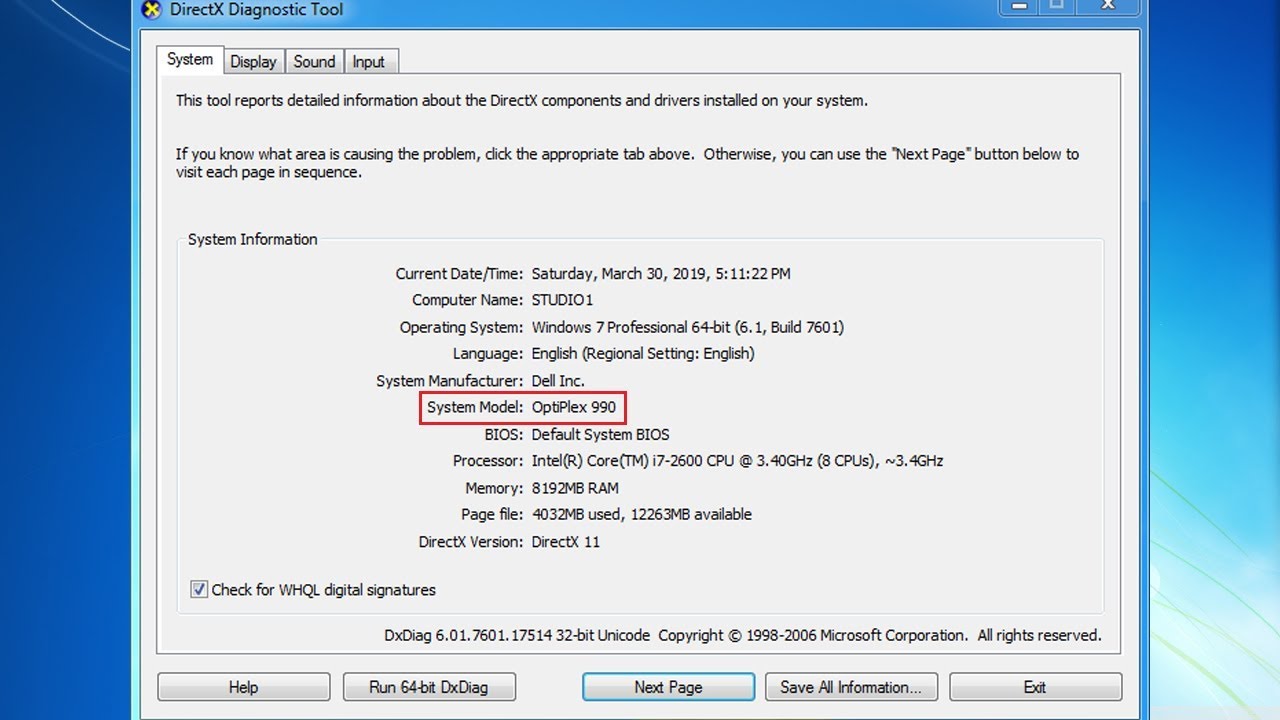Open the Display tab
Screen dimensions: 1280x720
(253, 62)
